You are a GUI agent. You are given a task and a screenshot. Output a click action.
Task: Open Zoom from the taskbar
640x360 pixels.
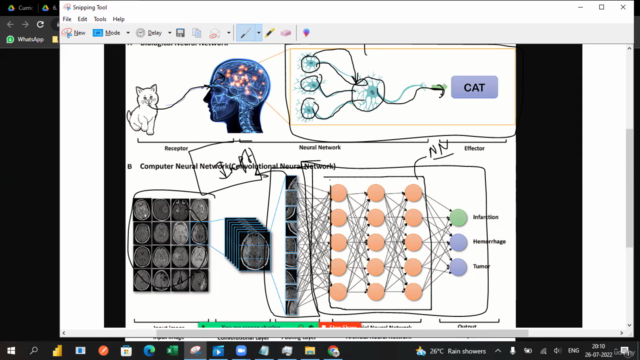241,351
